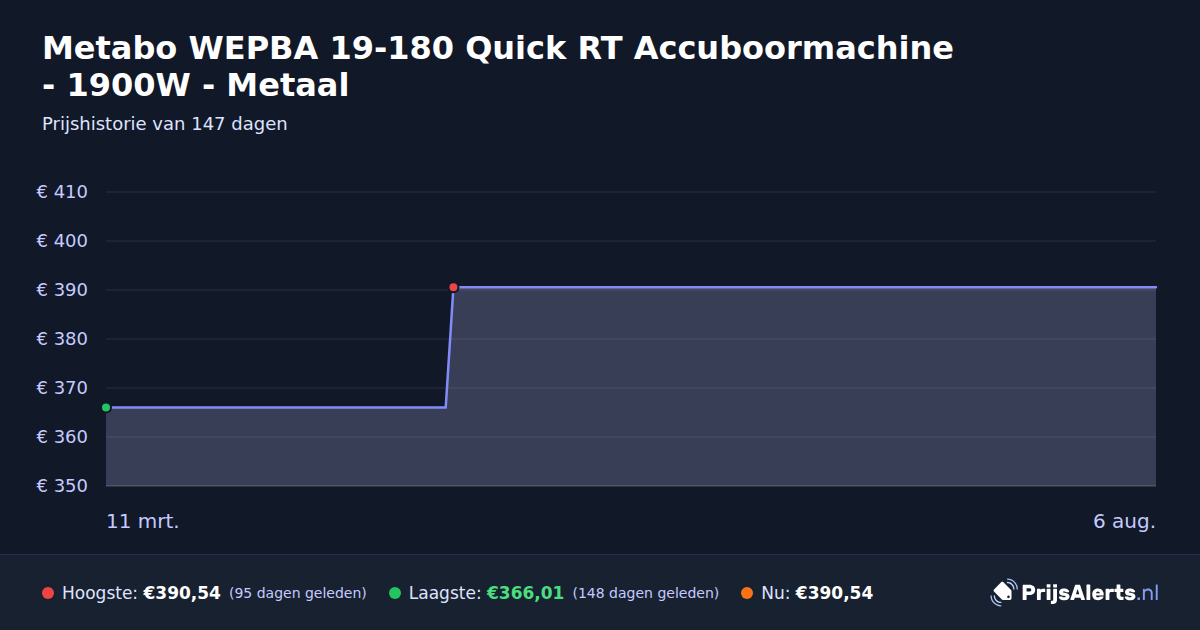The height and width of the screenshot is (630, 1200).
Task: Click the 11 mrt. start date label
Action: pos(143,522)
